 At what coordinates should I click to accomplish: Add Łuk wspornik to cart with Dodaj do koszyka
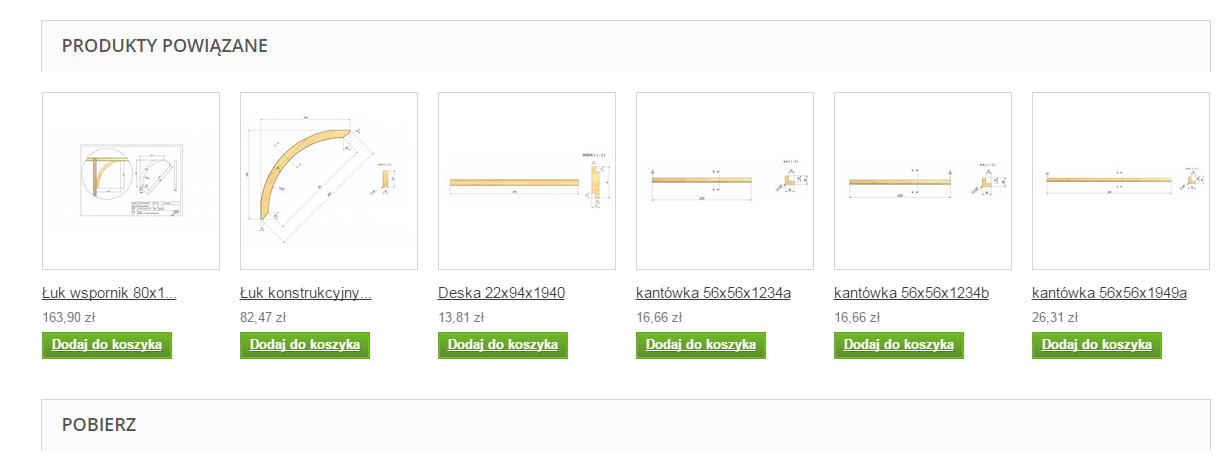click(x=107, y=345)
